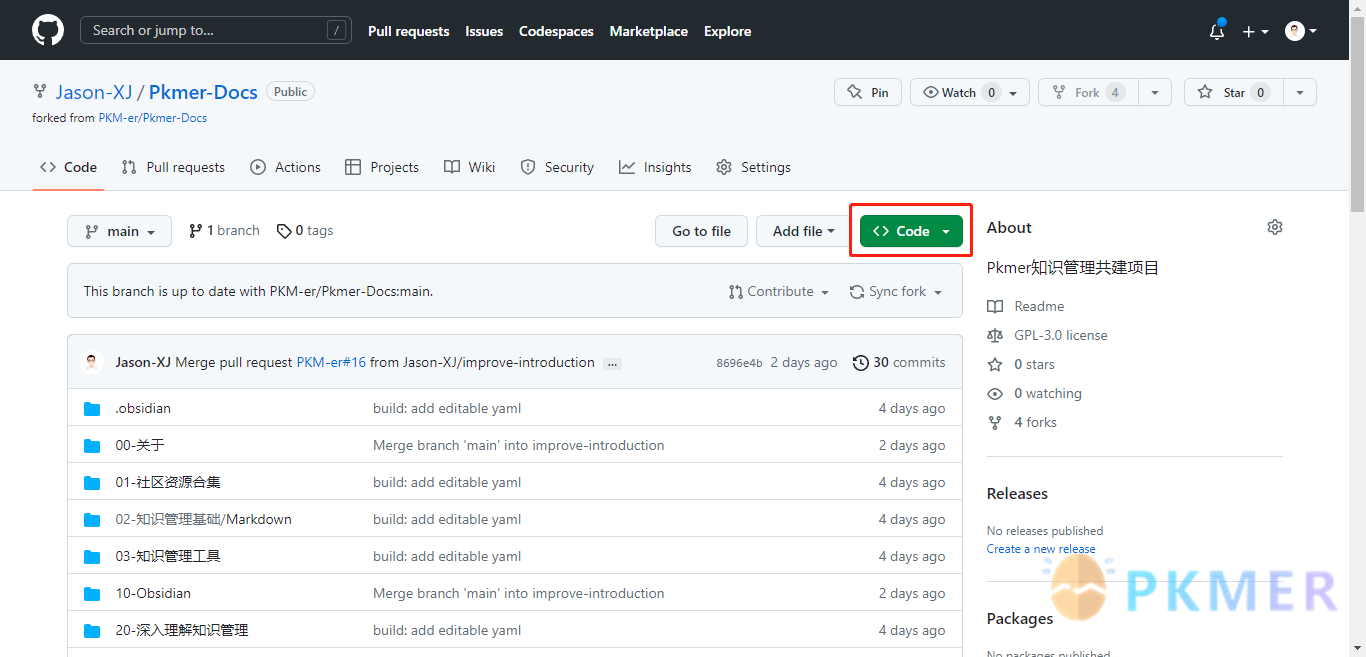Click the gear icon beside About

point(1274,227)
